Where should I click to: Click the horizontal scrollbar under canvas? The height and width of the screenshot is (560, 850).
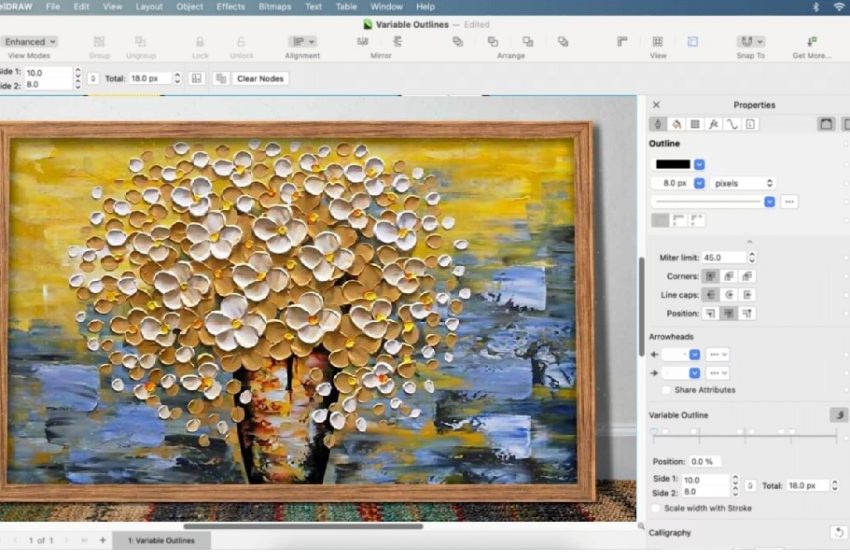tap(303, 526)
